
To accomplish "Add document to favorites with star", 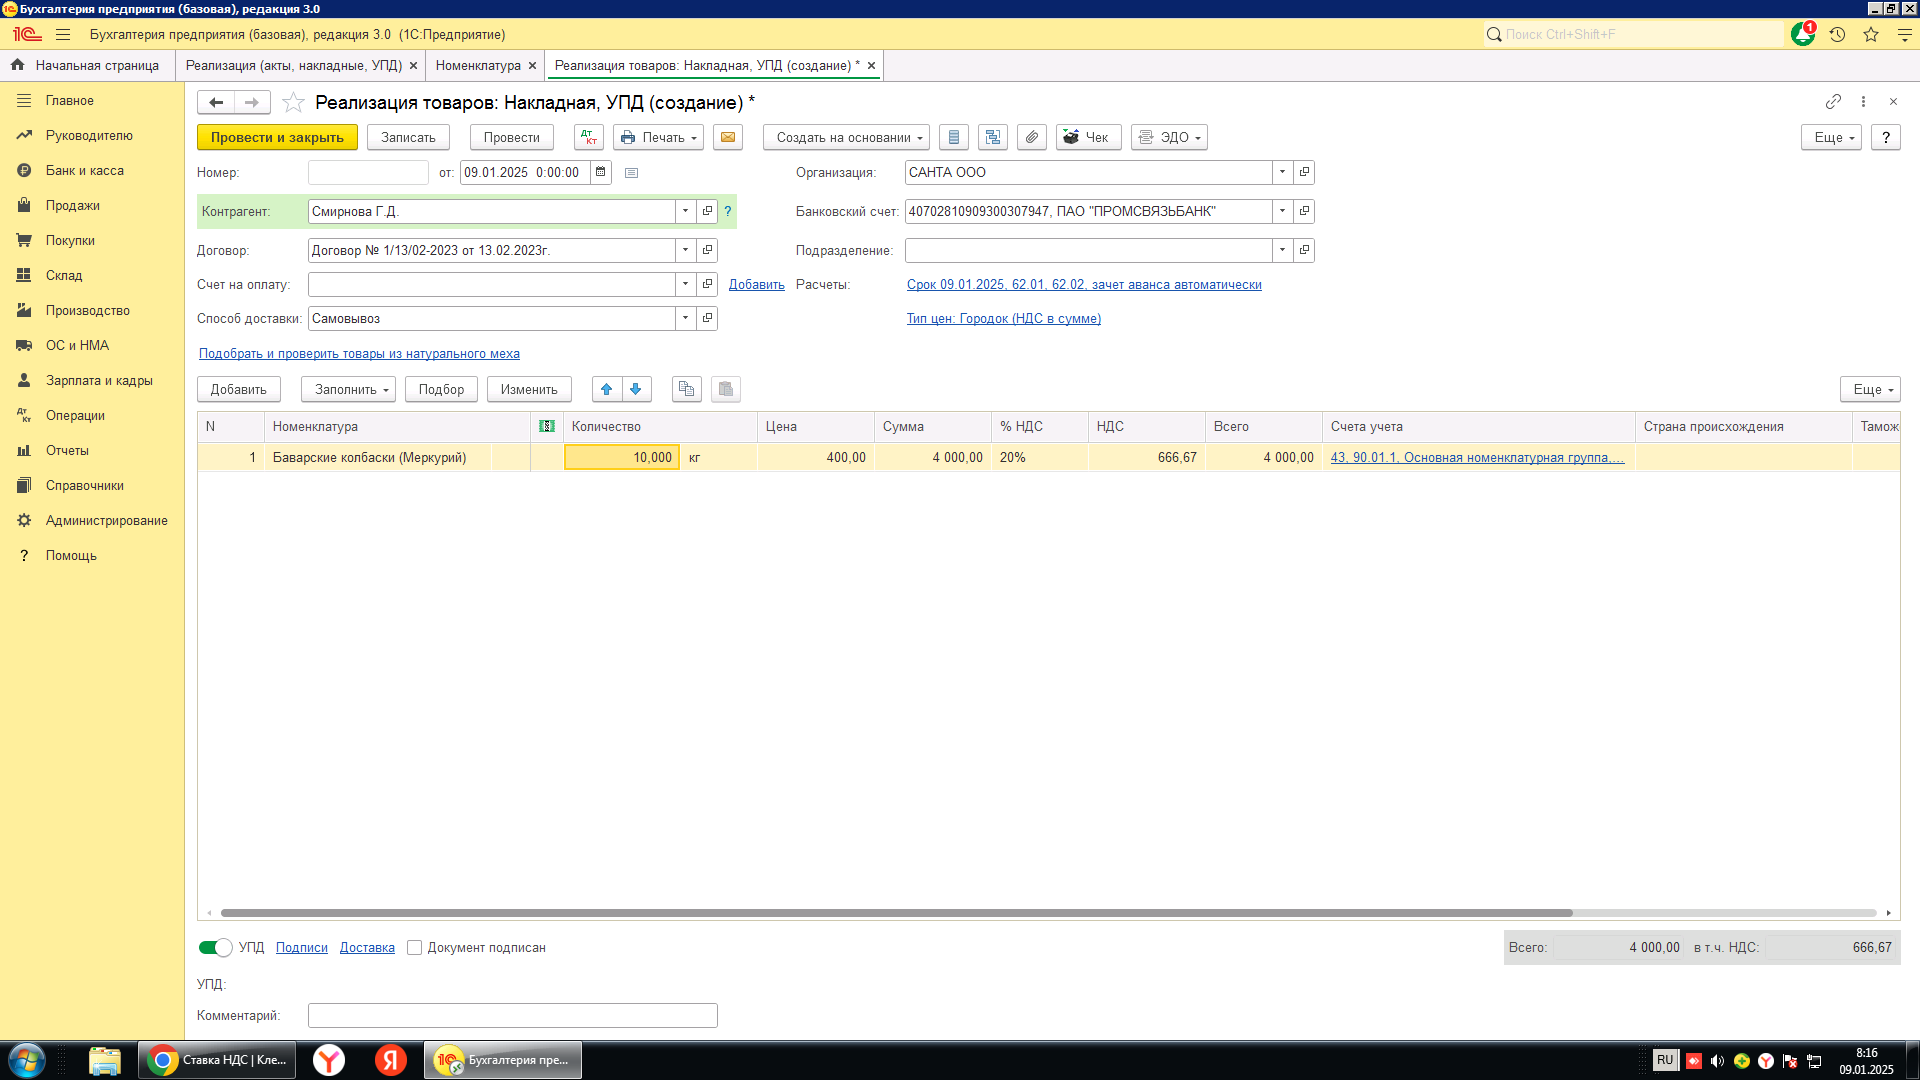I will coord(293,102).
